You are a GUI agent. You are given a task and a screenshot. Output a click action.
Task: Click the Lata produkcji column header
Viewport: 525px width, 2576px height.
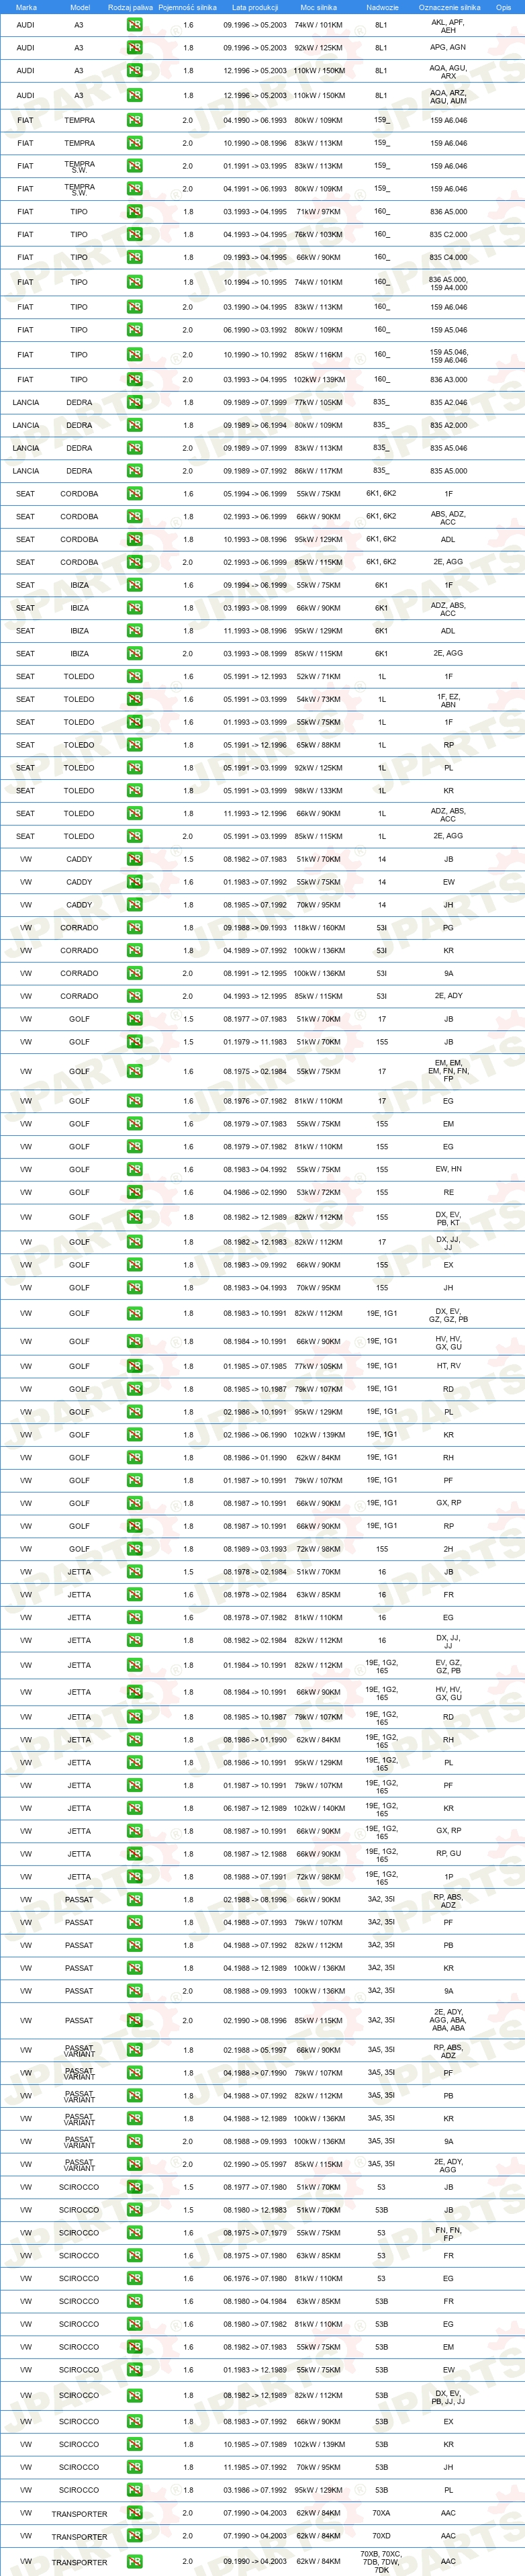click(255, 7)
